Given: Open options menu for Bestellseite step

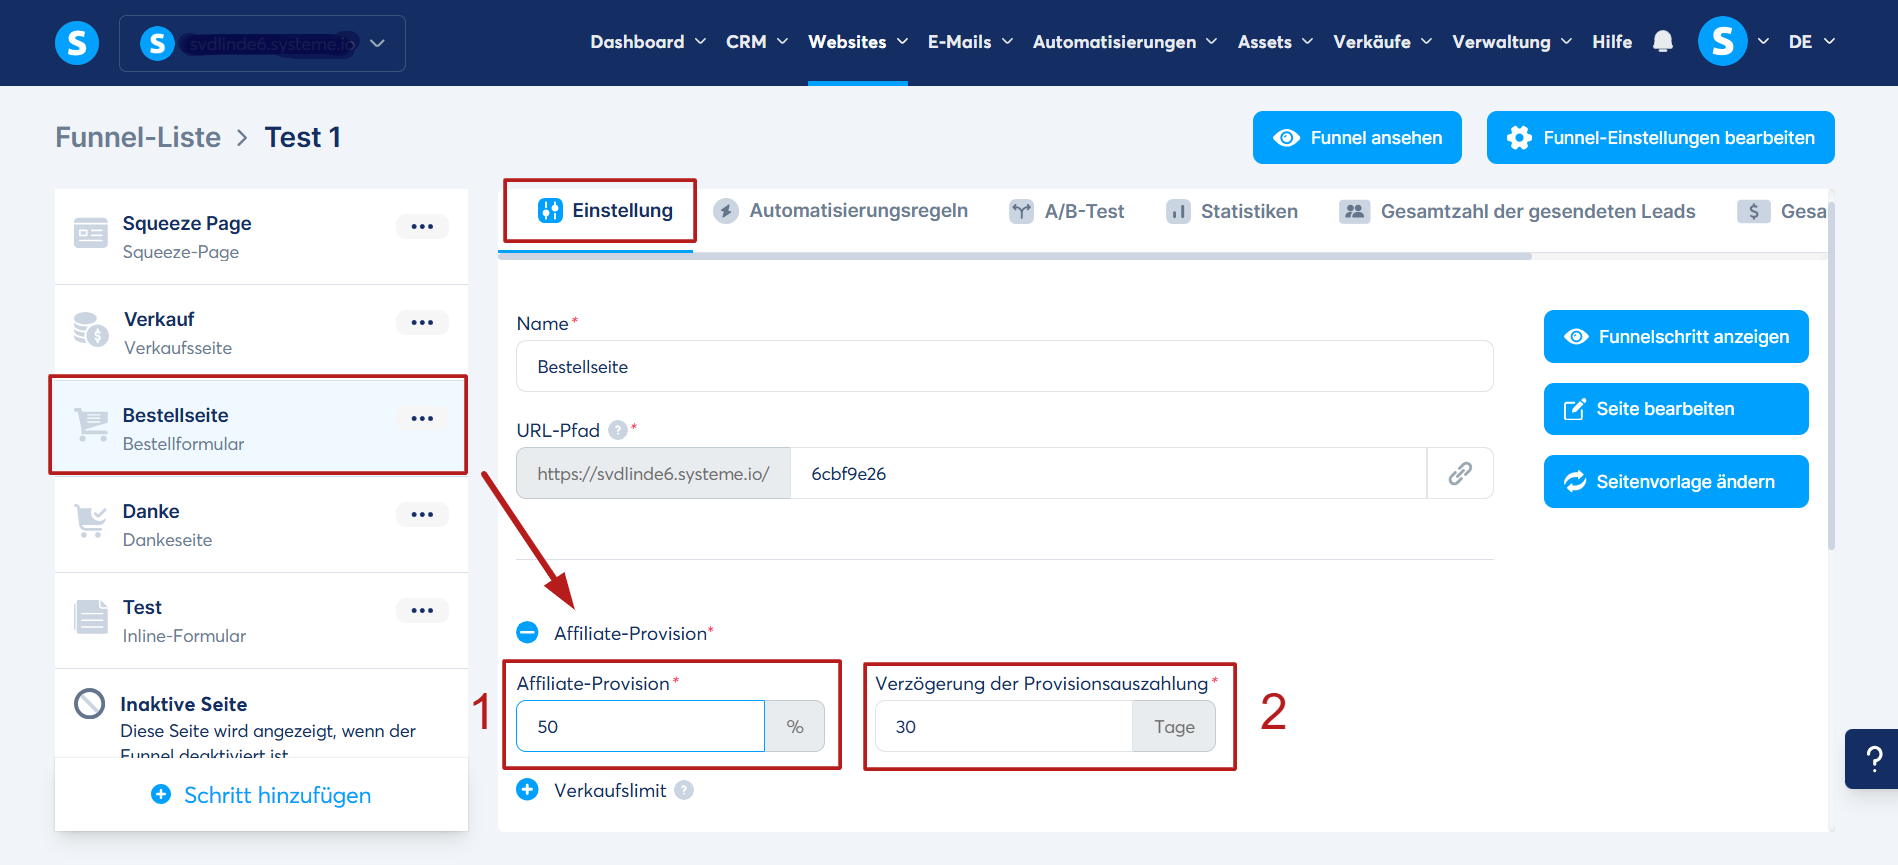Looking at the screenshot, I should tap(422, 418).
